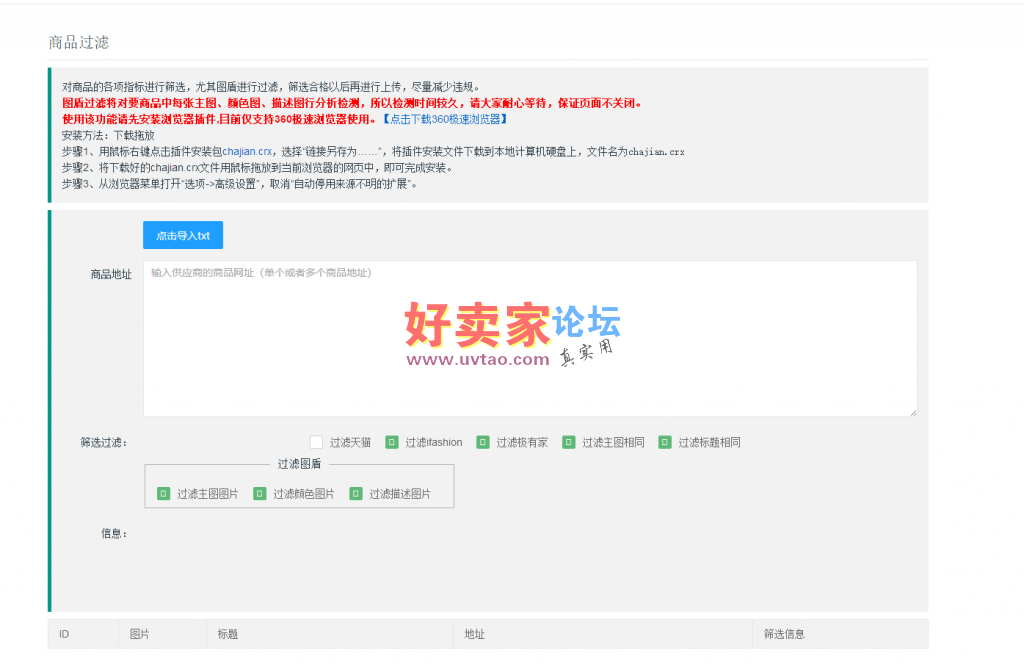The image size is (1024, 664).
Task: Toggle the 过滤颜色图片 checkbox
Action: (x=260, y=494)
